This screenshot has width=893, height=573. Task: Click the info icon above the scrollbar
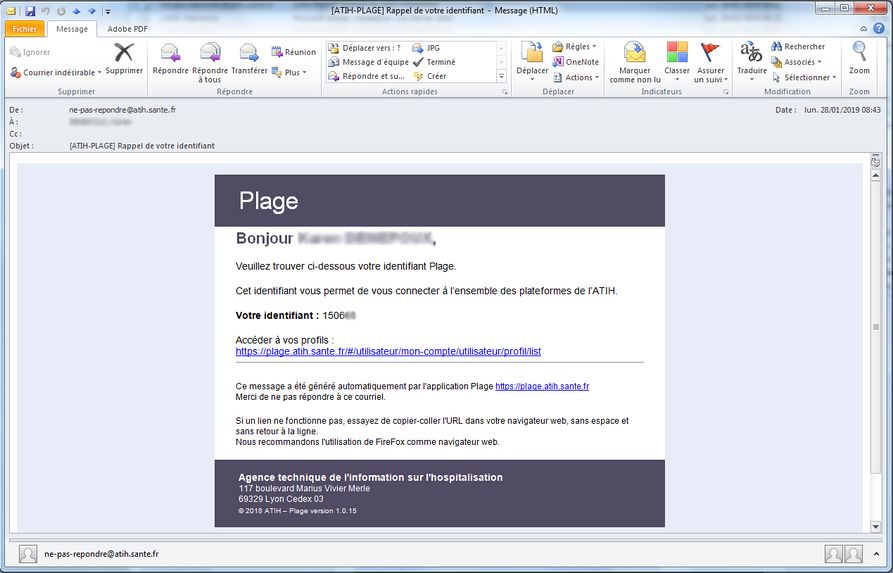pyautogui.click(x=875, y=162)
